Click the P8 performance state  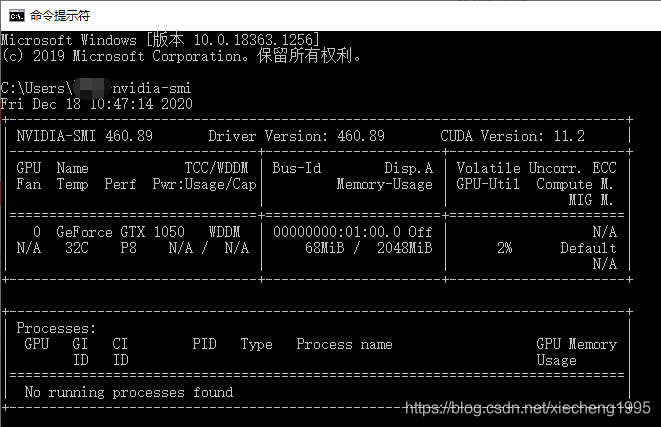[128, 248]
